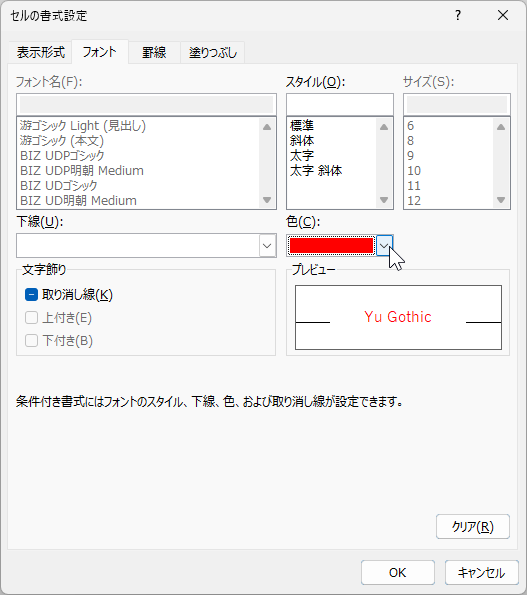Click the size list up arrow
The image size is (527, 595).
(x=501, y=127)
